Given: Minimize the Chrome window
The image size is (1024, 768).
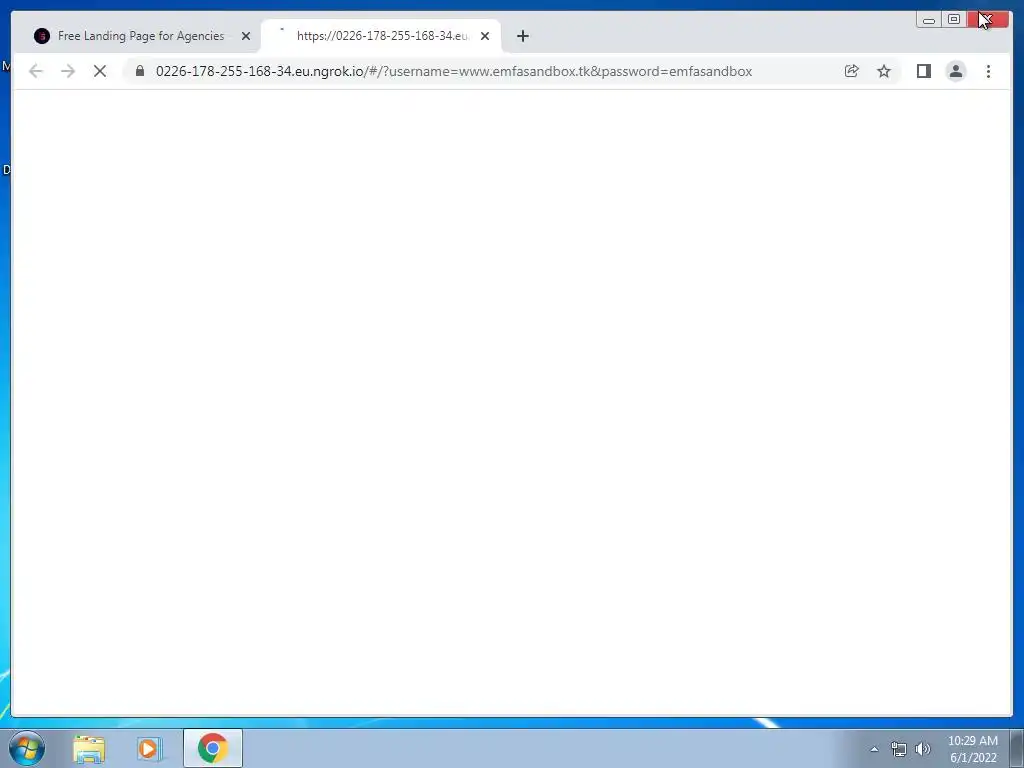Looking at the screenshot, I should (929, 20).
